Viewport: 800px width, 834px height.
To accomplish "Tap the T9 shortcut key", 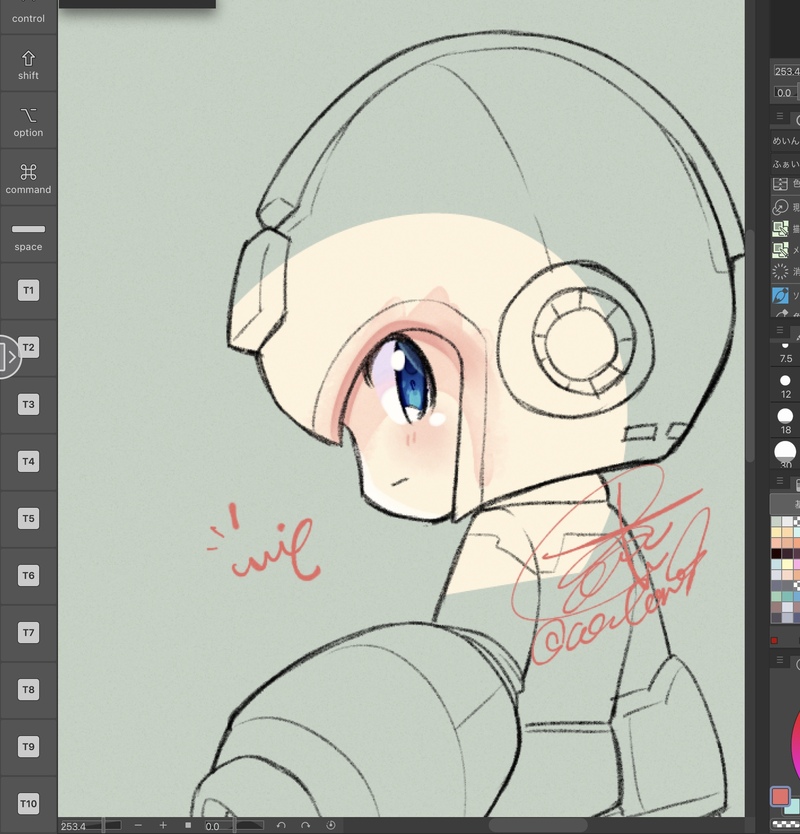I will coord(28,746).
